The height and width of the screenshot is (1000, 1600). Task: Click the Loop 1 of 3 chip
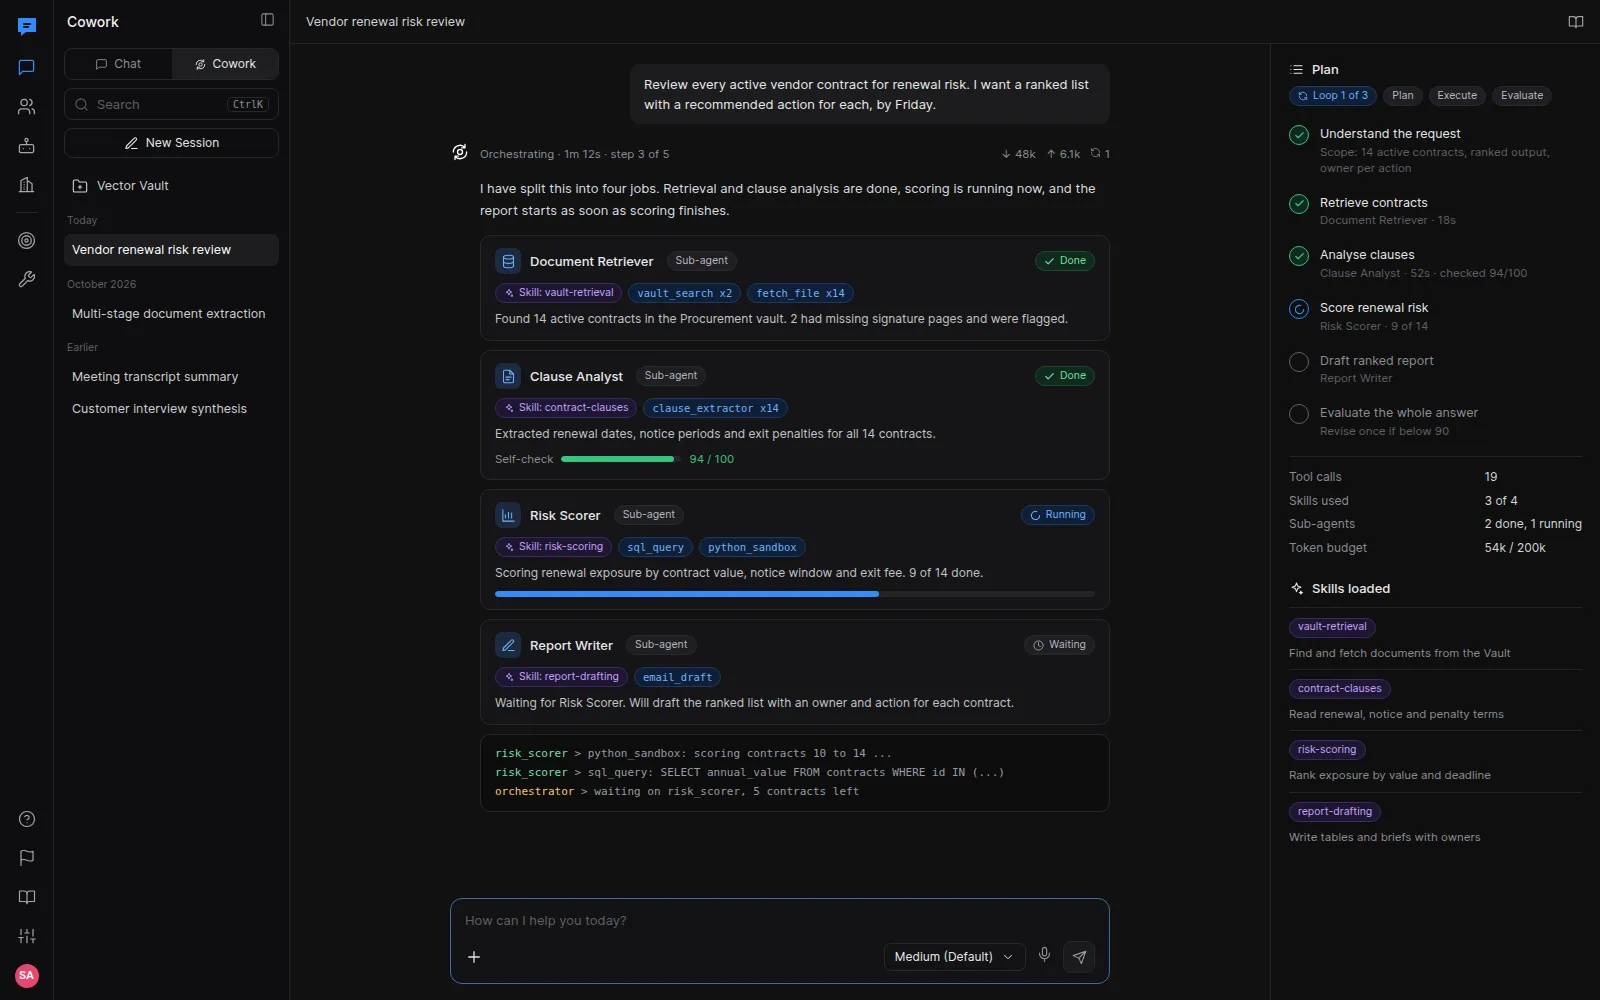pyautogui.click(x=1333, y=96)
